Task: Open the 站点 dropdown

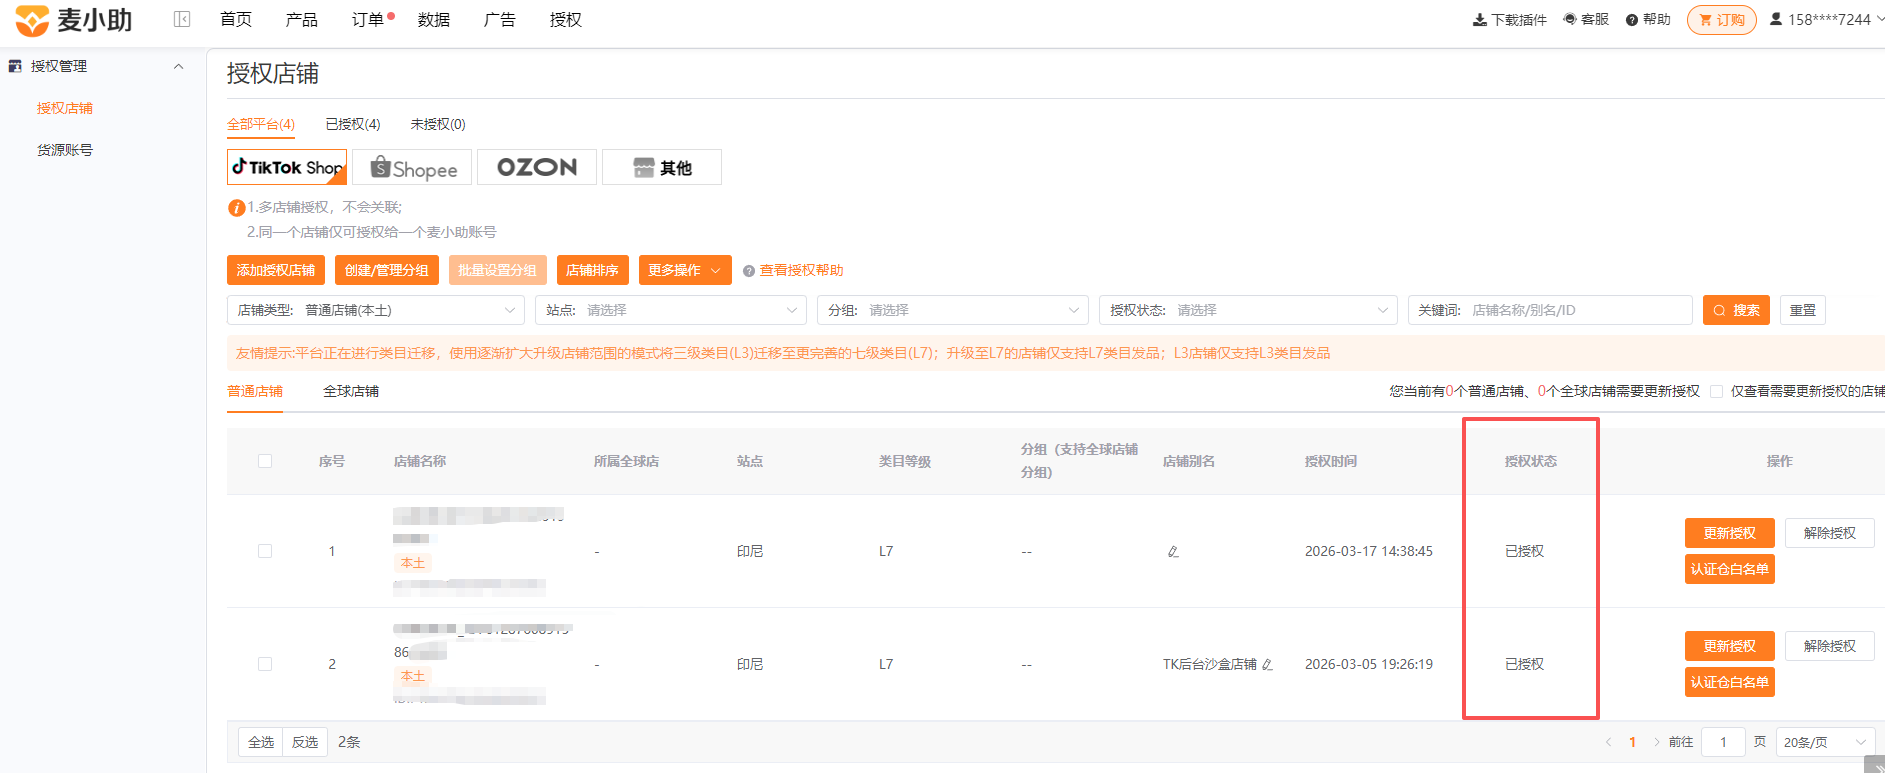Action: pyautogui.click(x=671, y=310)
